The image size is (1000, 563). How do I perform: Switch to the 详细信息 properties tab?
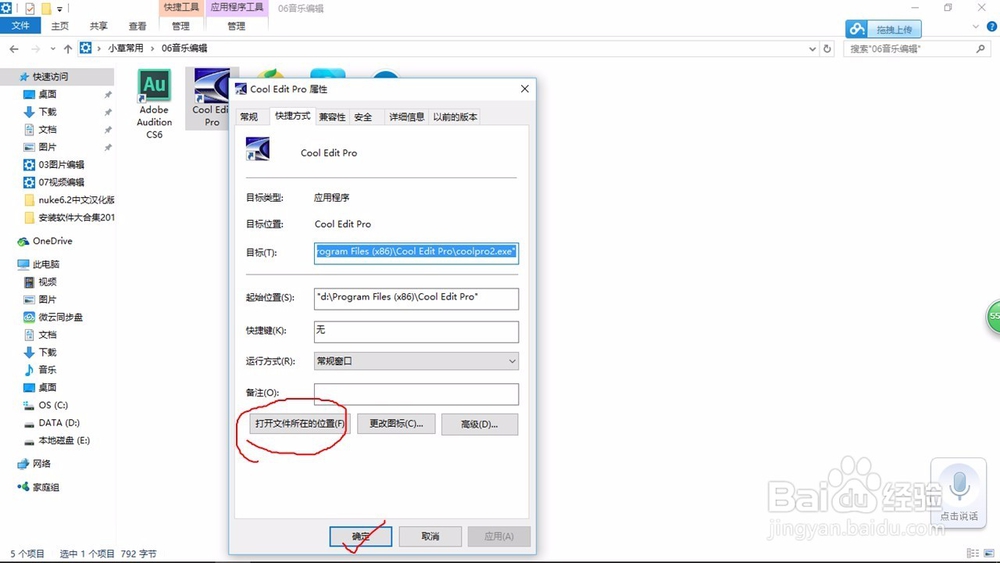pos(406,117)
